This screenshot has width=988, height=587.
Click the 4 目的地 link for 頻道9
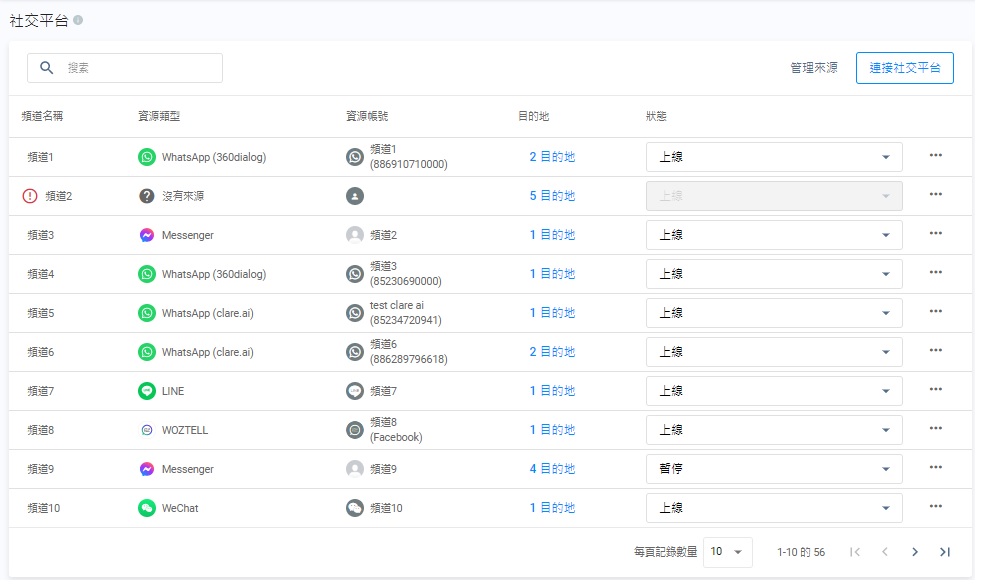click(552, 469)
